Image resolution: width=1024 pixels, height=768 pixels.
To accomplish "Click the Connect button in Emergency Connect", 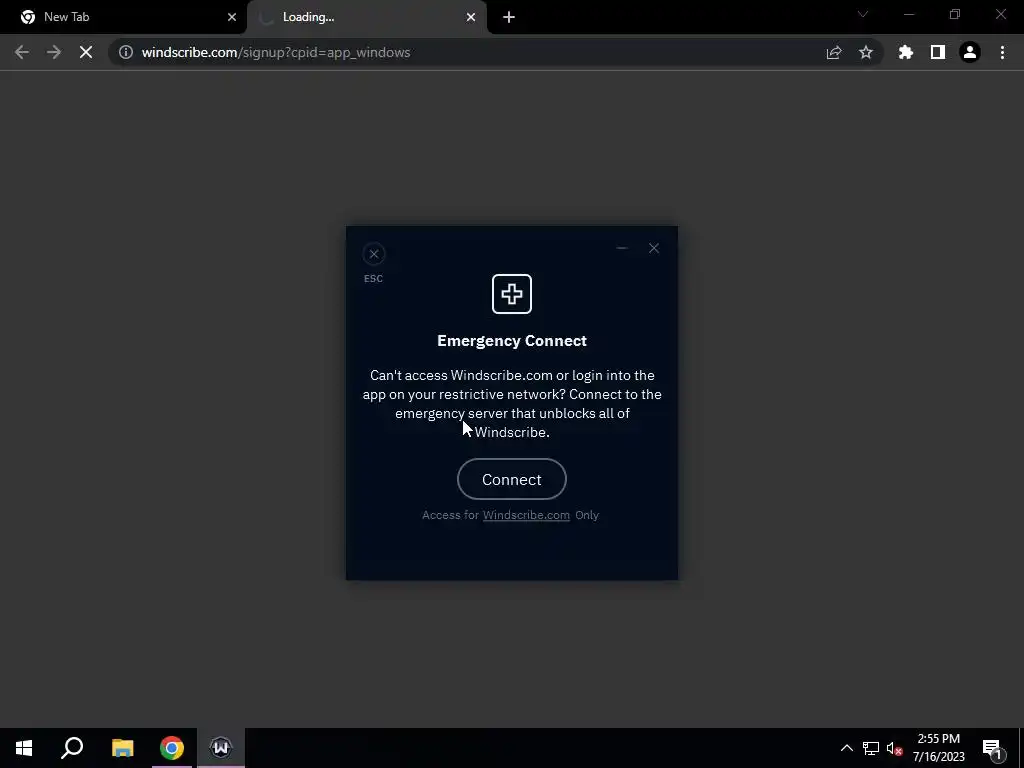I will (511, 479).
